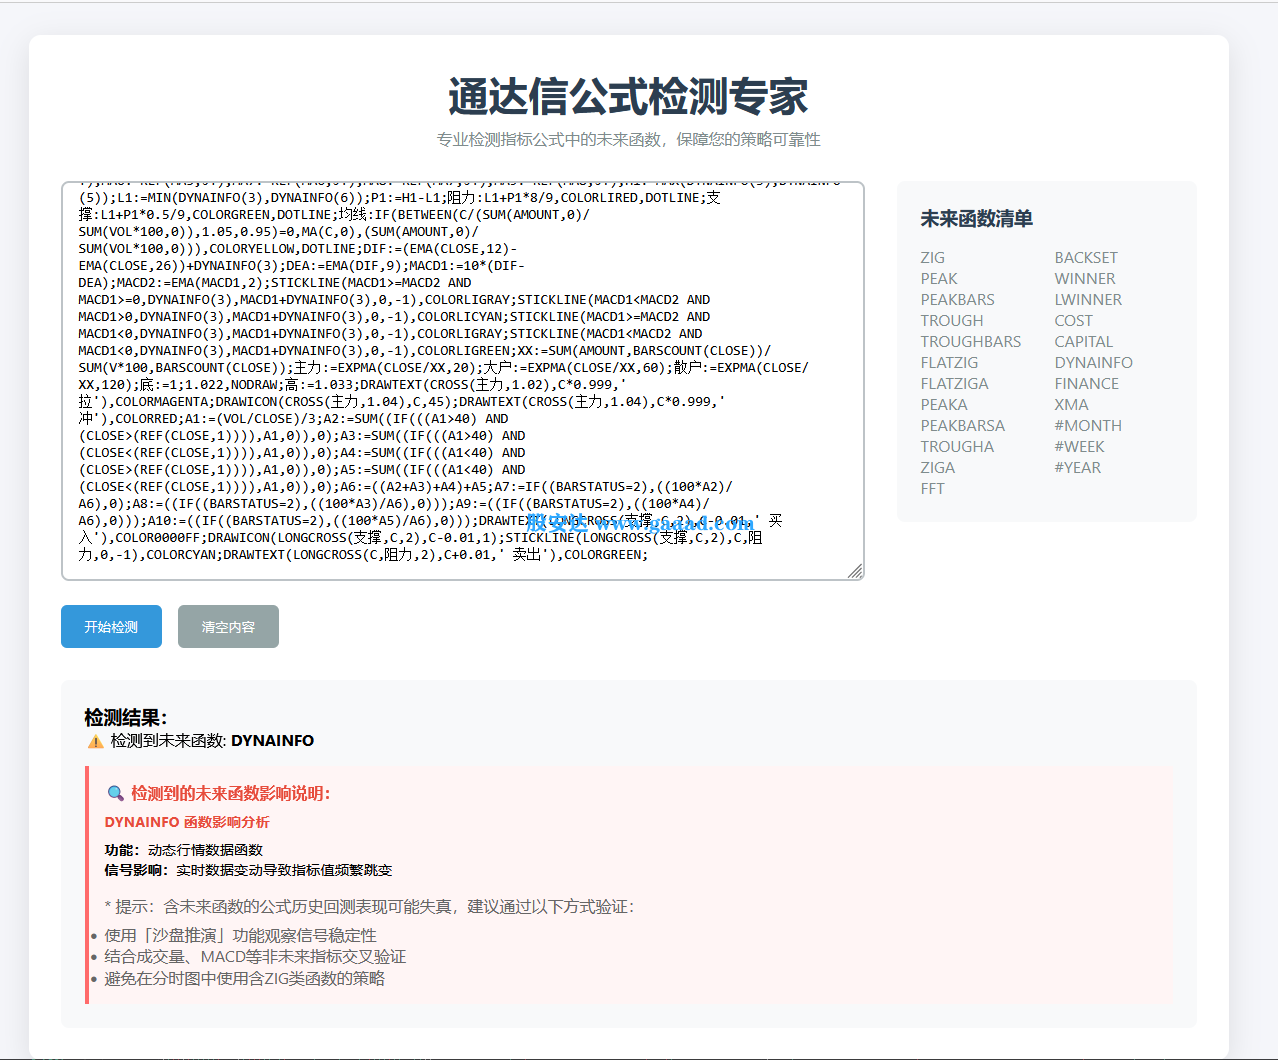1278x1060 pixels.
Task: Click the 提示 note about backtest distortion
Action: 370,907
